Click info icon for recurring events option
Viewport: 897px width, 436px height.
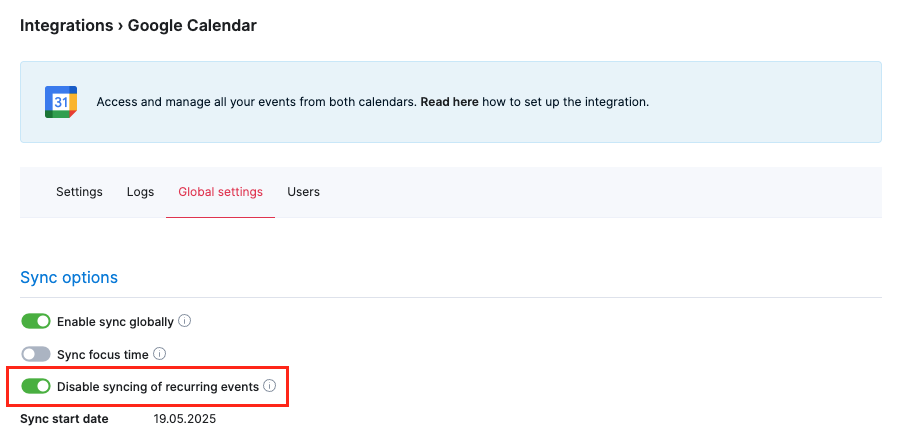(270, 386)
